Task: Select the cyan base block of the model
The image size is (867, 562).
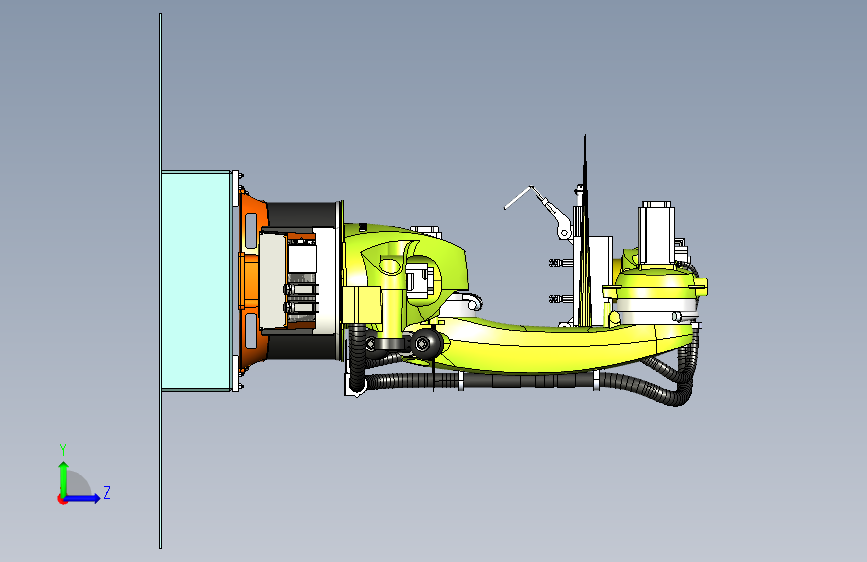Action: (196, 281)
